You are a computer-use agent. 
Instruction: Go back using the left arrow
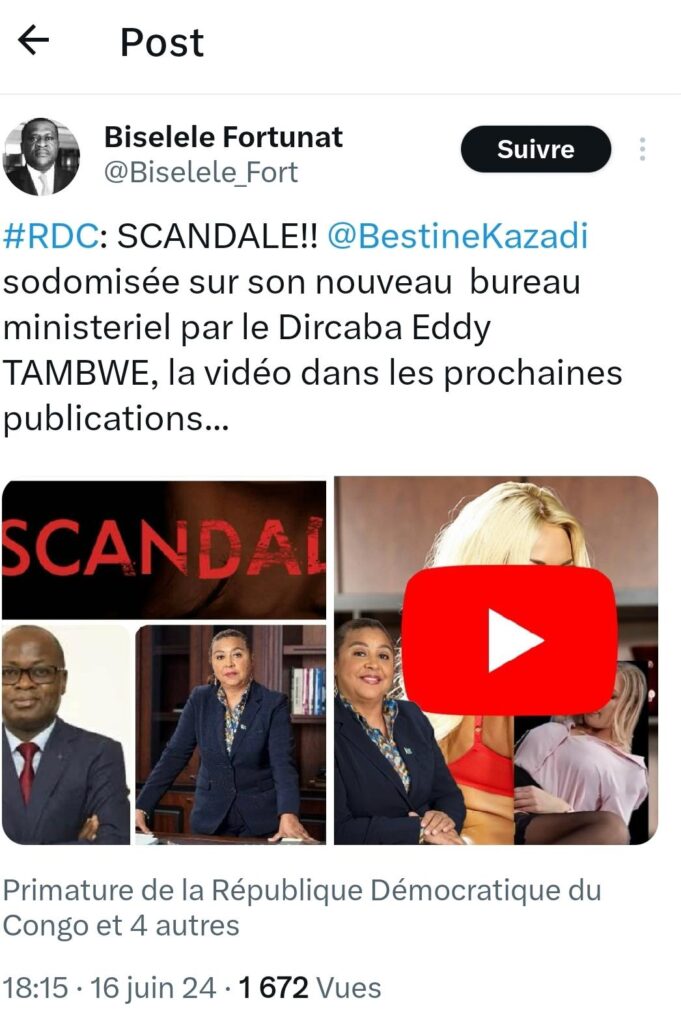coord(33,40)
